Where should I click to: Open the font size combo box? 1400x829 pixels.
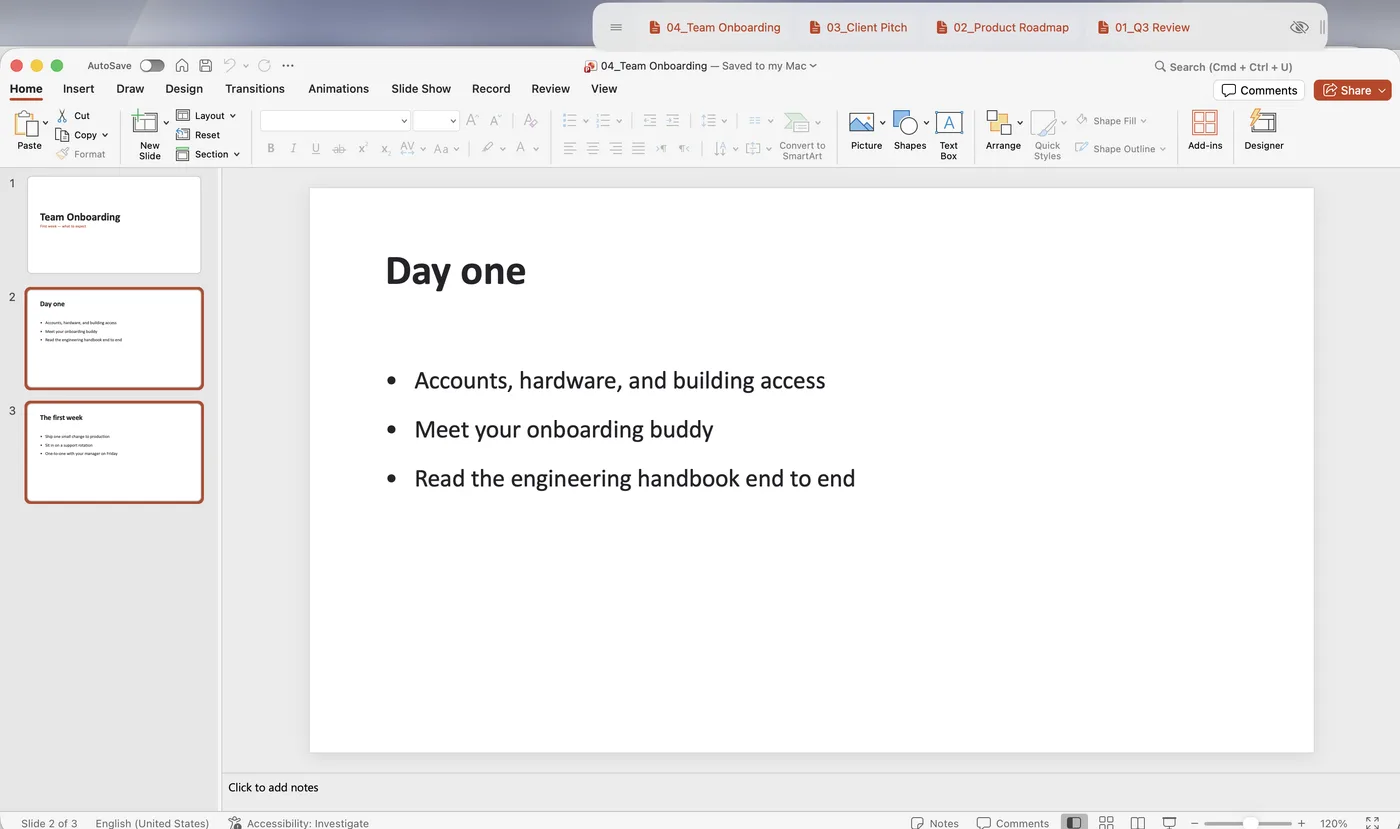436,120
